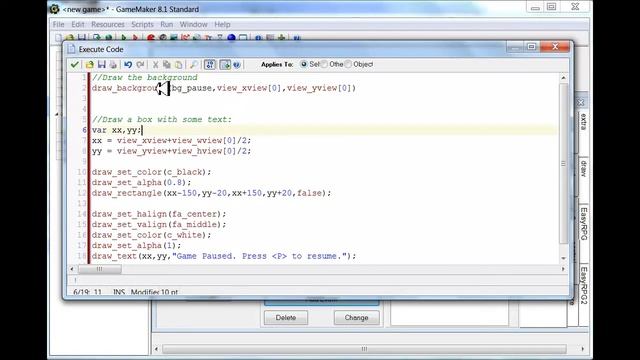Click line 'draw_set_valign(fa_middle);'
The image size is (640, 360).
(159, 225)
